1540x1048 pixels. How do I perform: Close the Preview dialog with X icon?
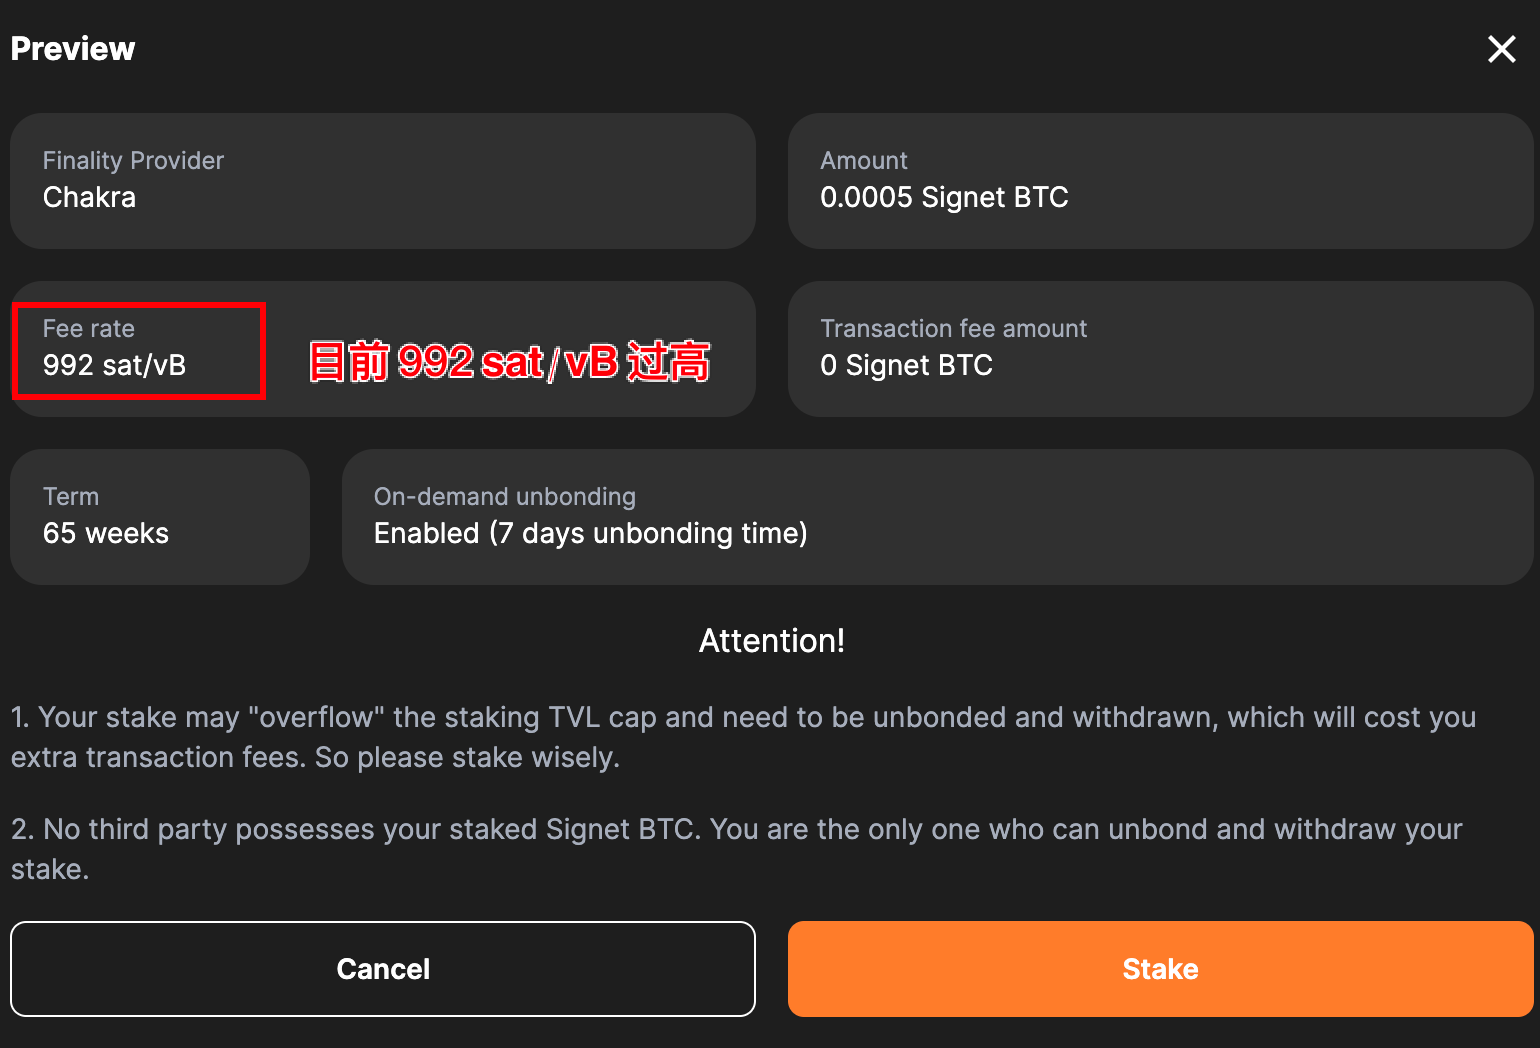1501,49
